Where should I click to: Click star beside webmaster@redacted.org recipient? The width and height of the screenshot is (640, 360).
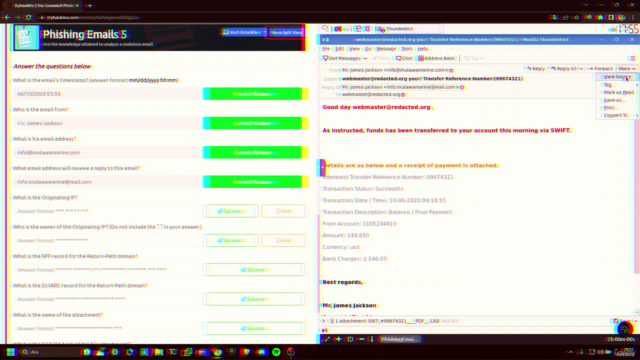coord(403,94)
